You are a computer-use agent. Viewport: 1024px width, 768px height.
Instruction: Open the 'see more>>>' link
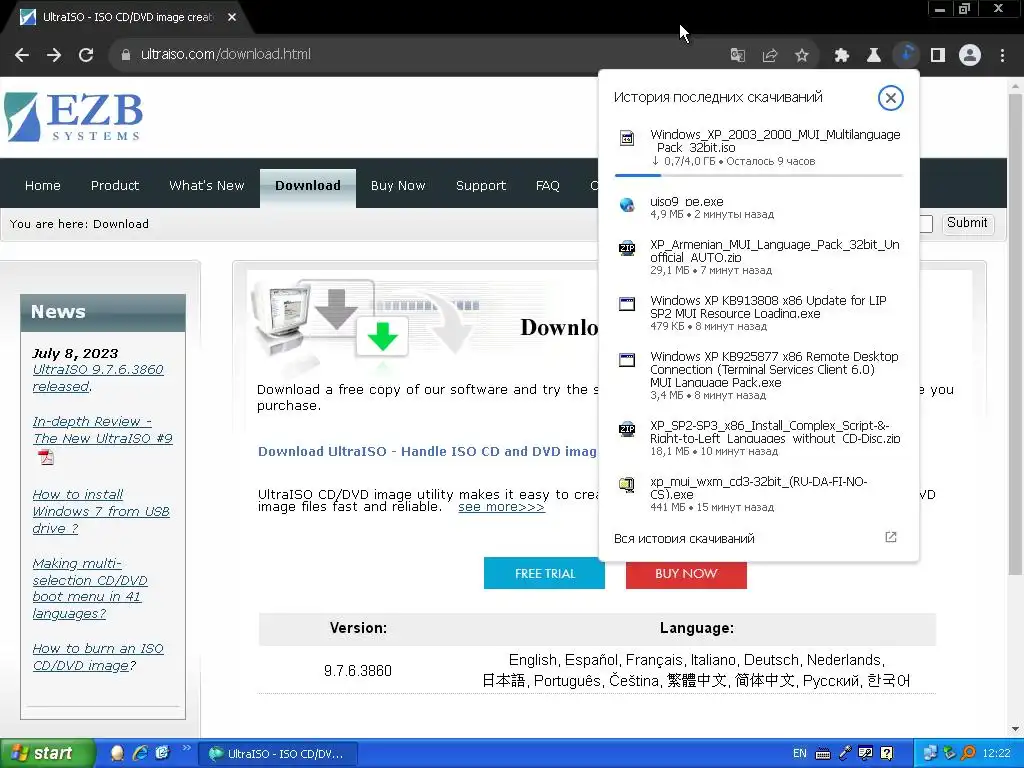501,507
